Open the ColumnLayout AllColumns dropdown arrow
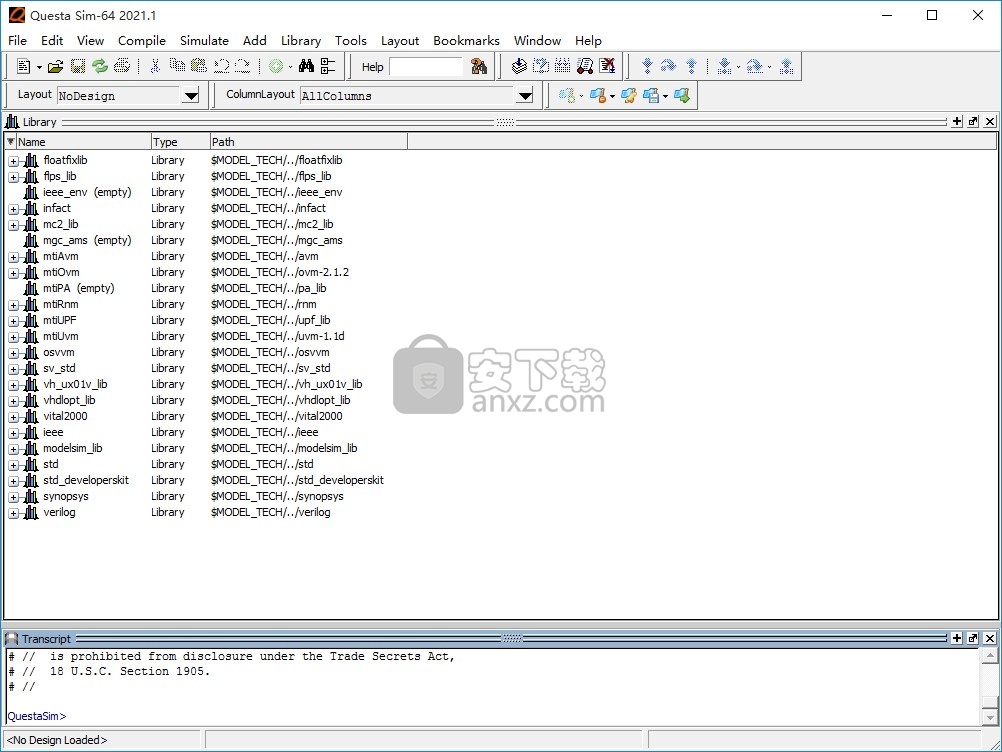This screenshot has width=1002, height=752. tap(525, 96)
